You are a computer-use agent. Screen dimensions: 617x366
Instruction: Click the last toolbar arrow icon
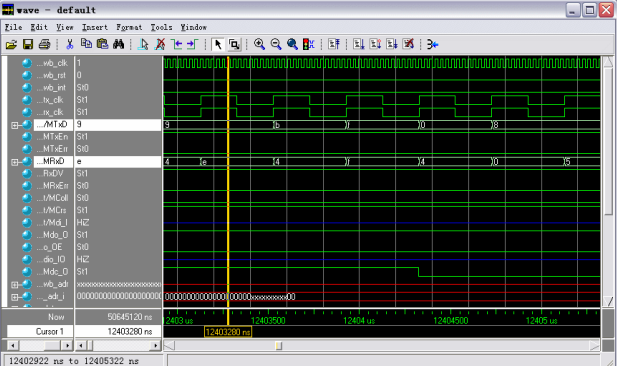click(x=432, y=44)
